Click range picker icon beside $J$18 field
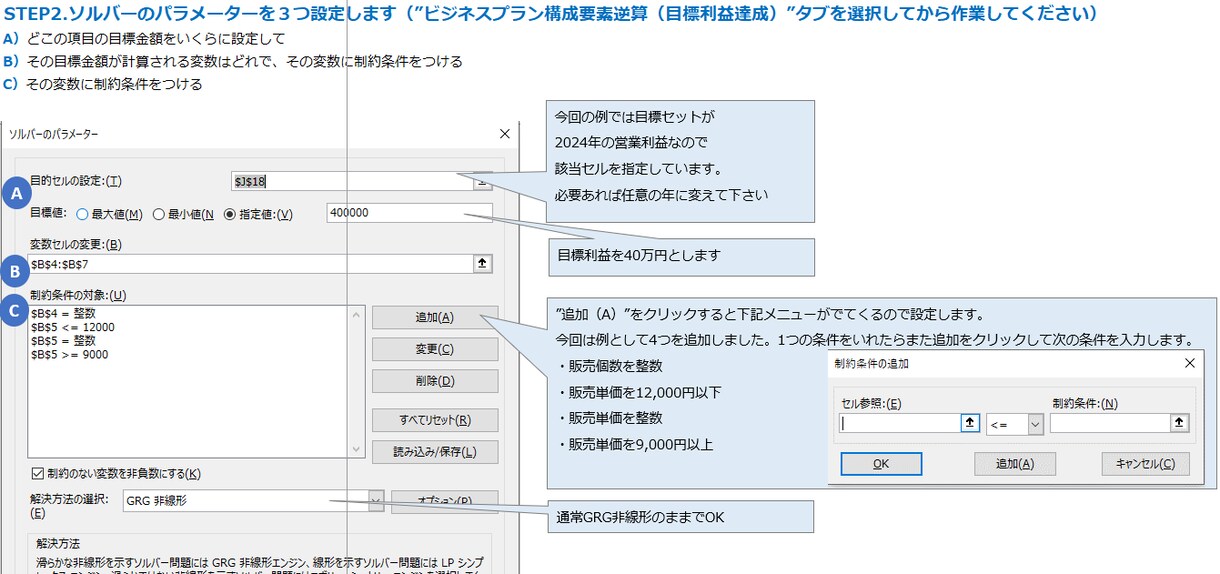The height and width of the screenshot is (574, 1220). (483, 181)
